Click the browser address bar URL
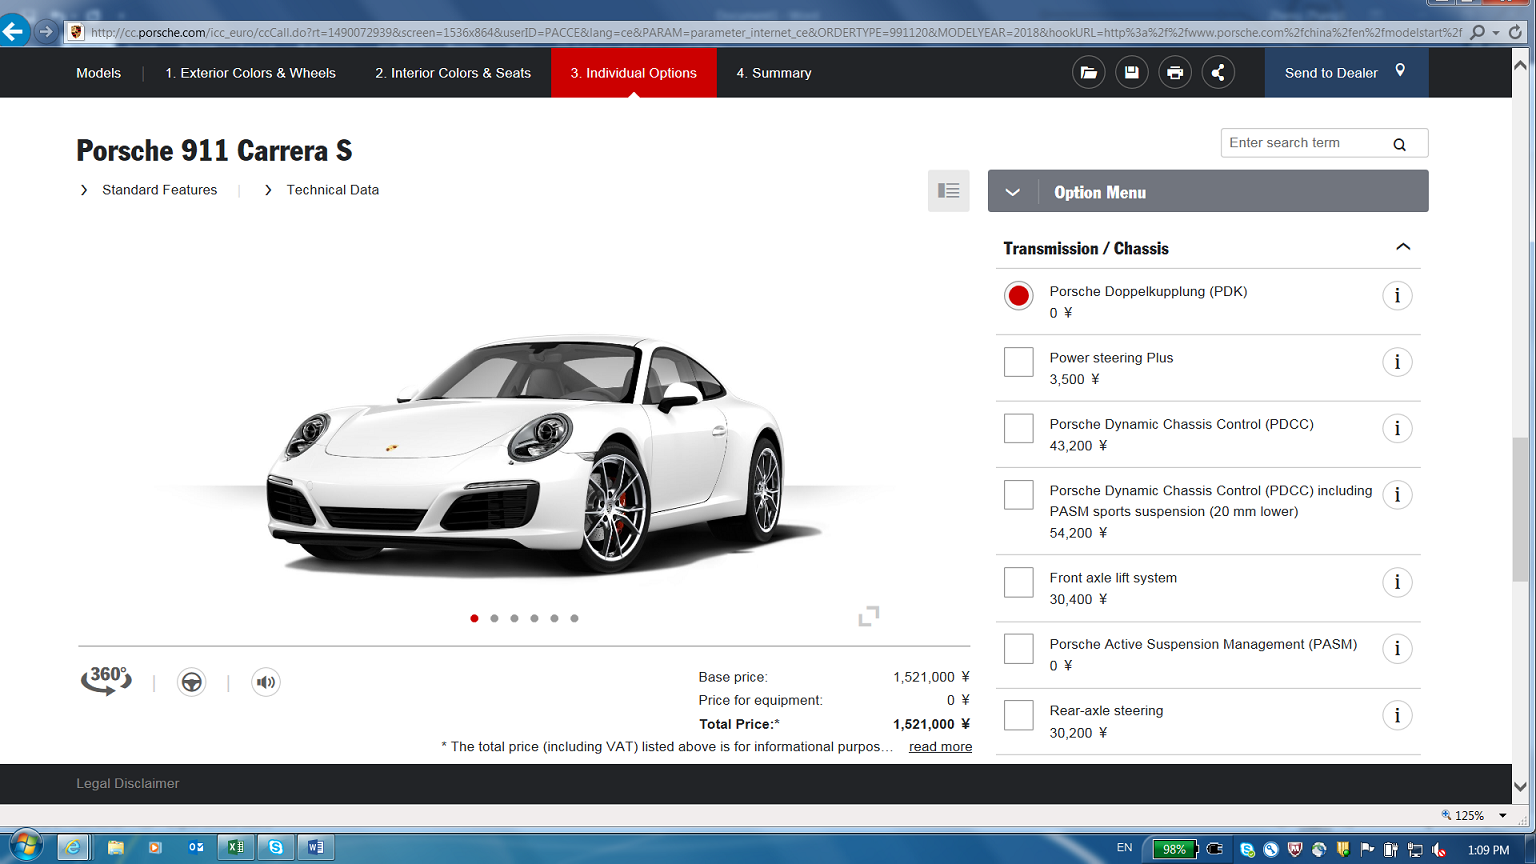 tap(775, 32)
